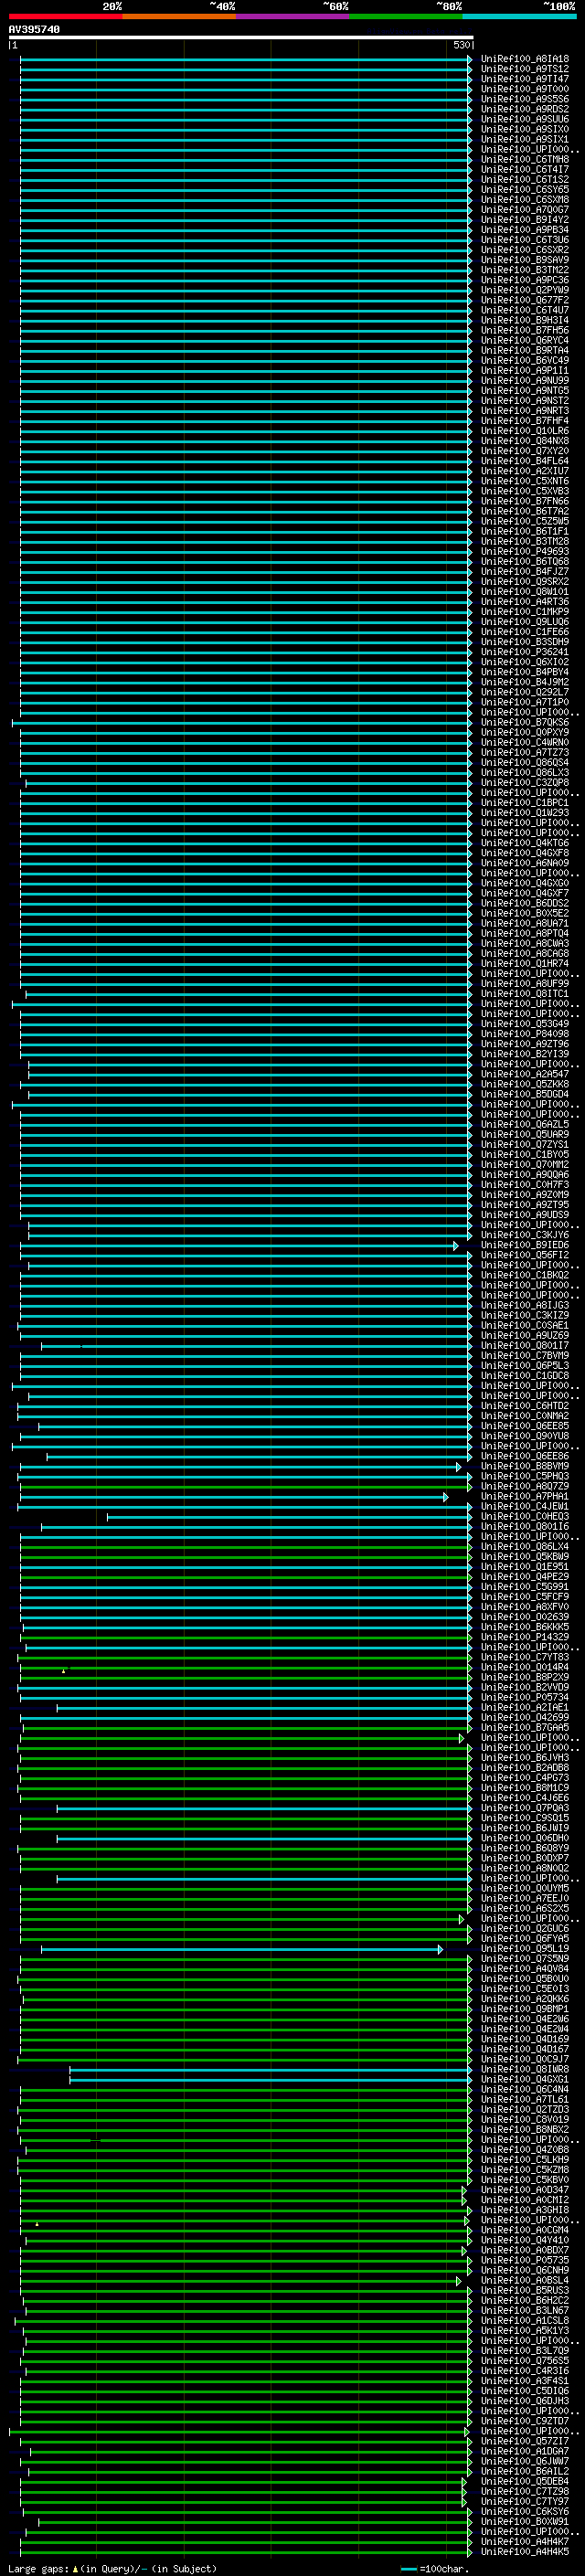Click the cyan alignment bar of UniRef100_A8IA18
The height and width of the screenshot is (2576, 585).
coord(245,59)
